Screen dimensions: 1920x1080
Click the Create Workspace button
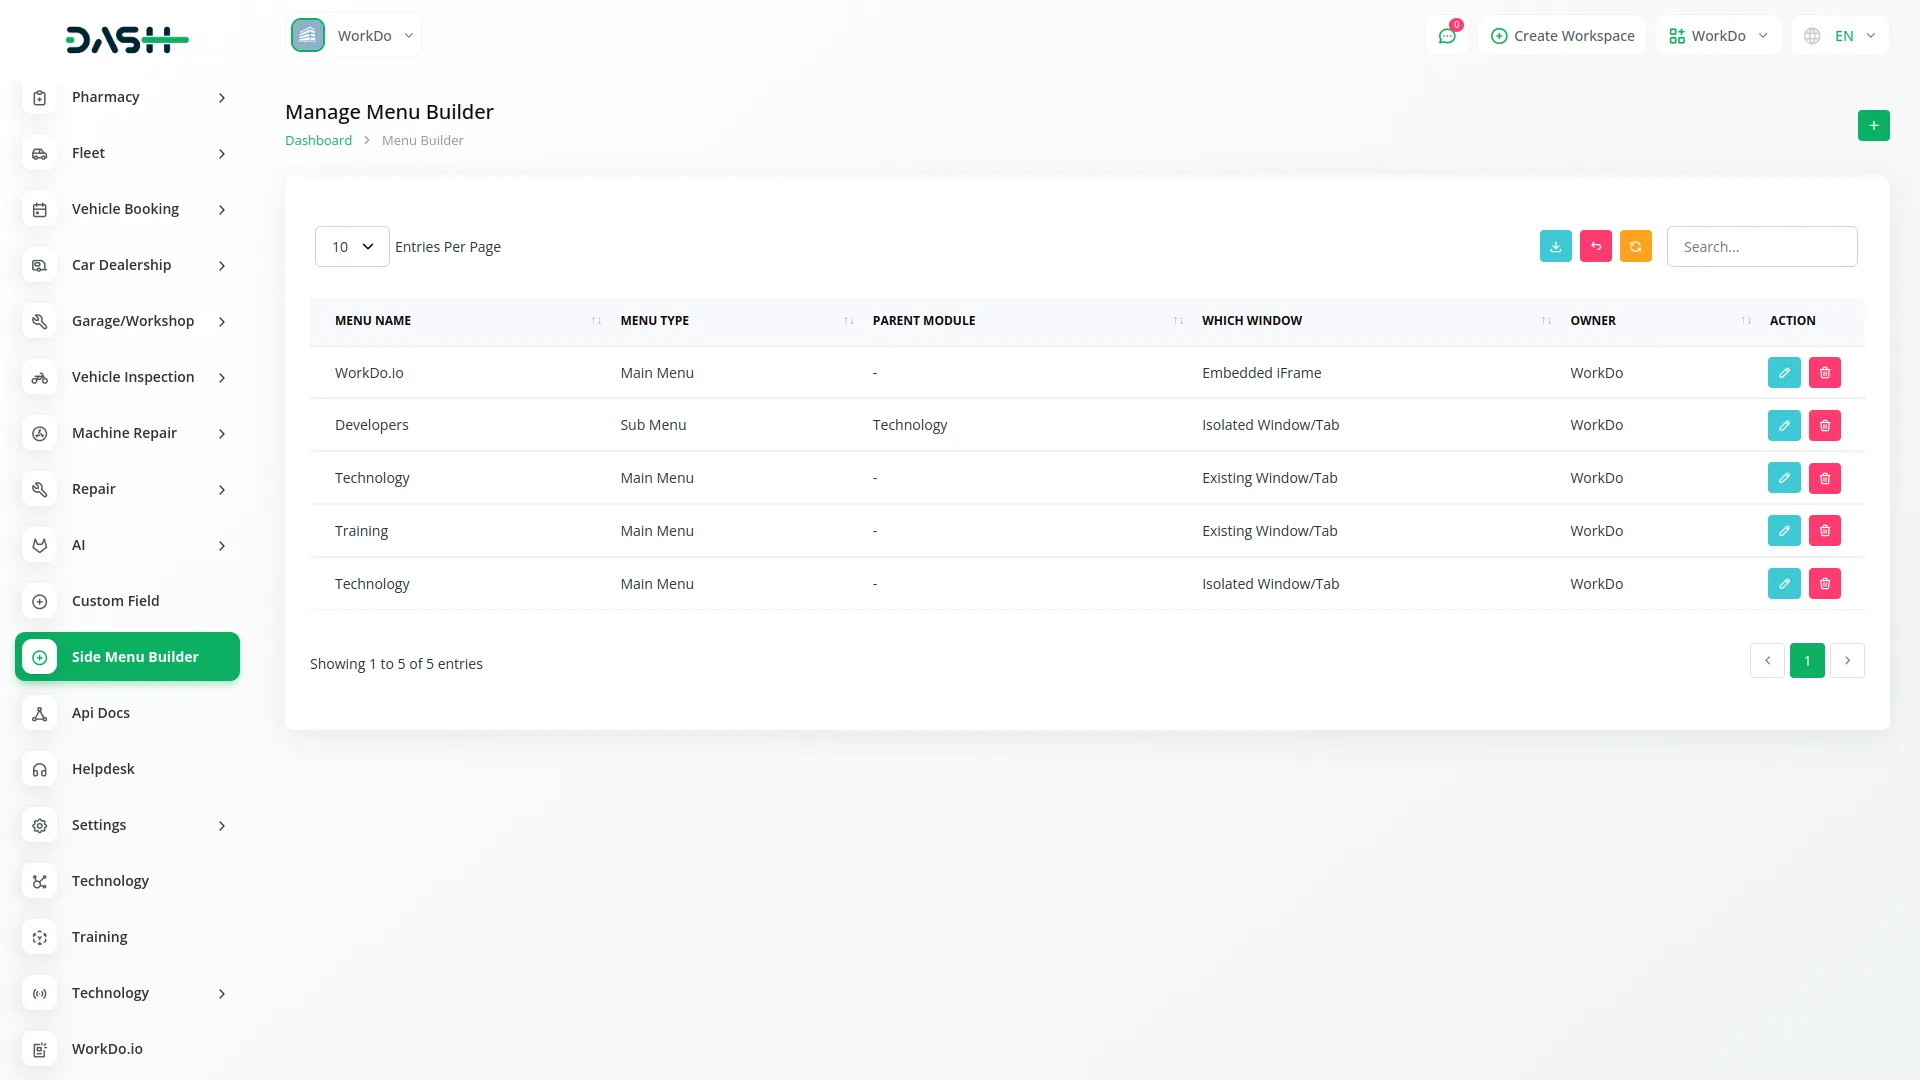pyautogui.click(x=1561, y=35)
